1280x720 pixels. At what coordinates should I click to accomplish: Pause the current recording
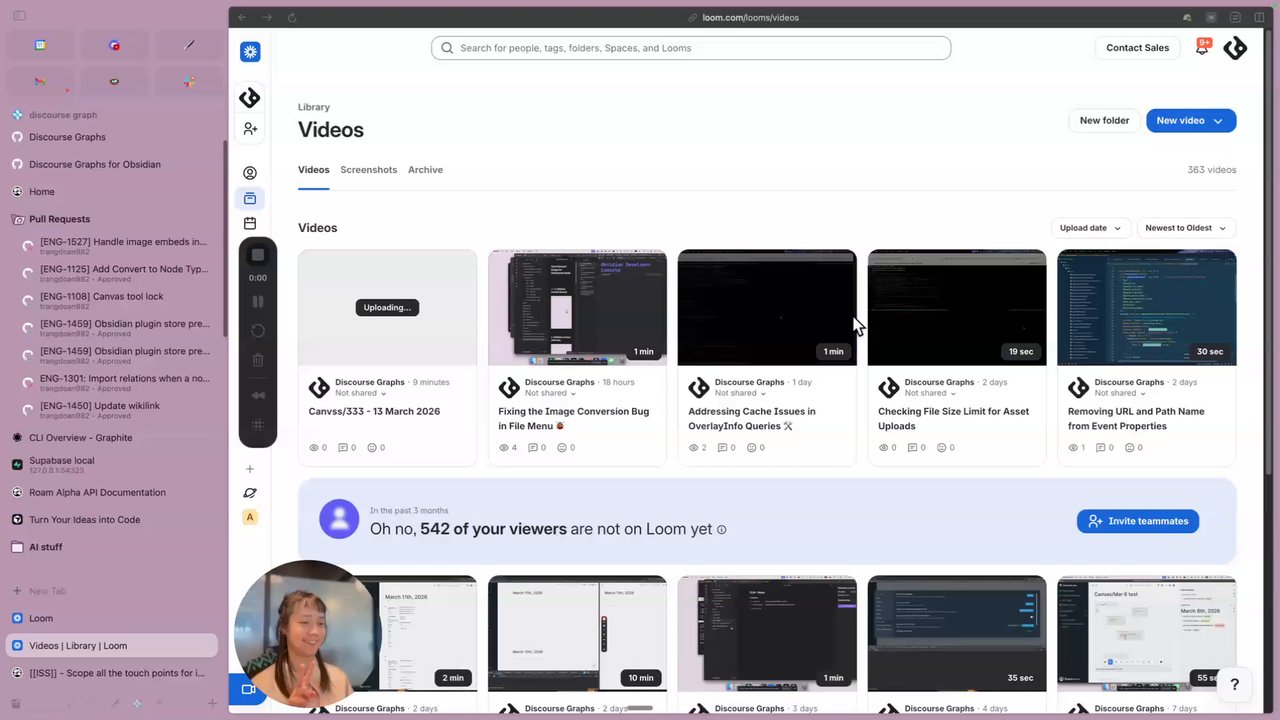coord(258,301)
